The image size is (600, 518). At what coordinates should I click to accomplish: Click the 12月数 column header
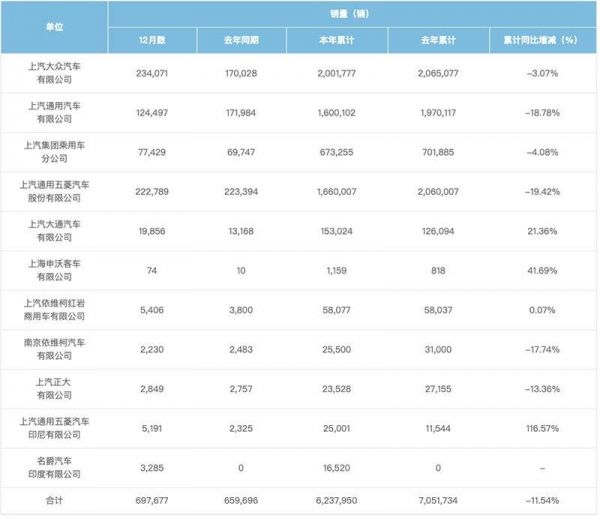[152, 39]
